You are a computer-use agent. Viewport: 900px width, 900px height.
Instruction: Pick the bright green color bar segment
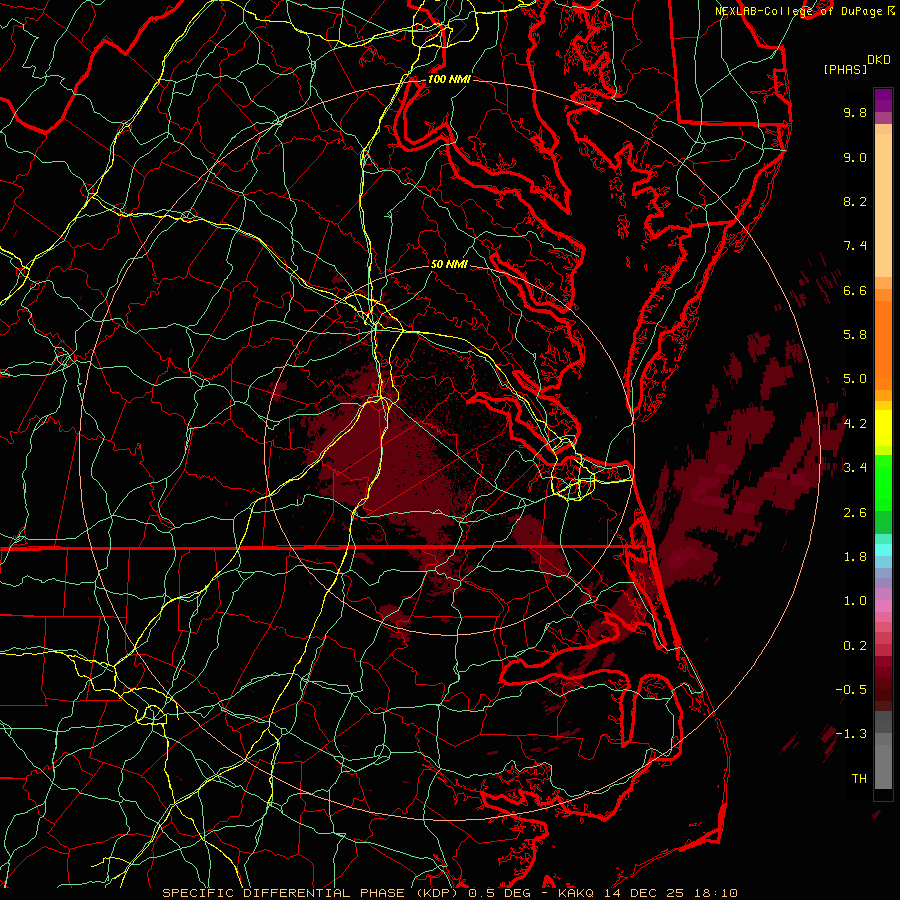[x=883, y=482]
